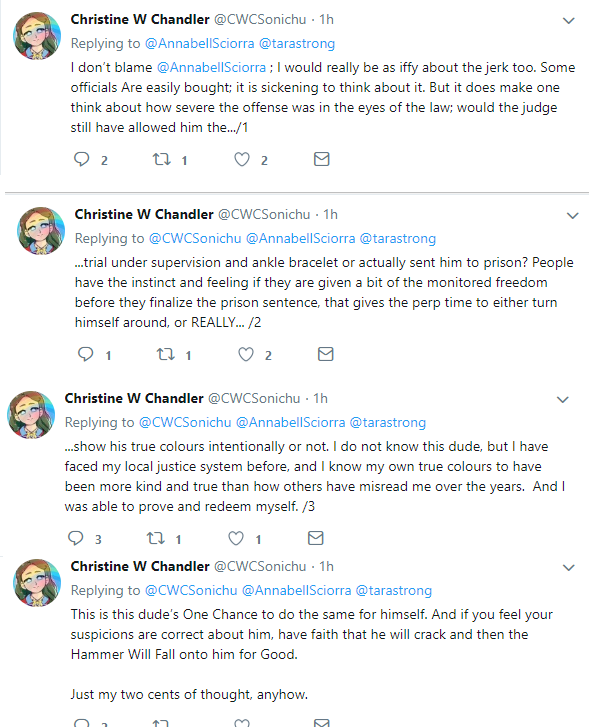Reply to the tweet ending /3
589x727 pixels.
(x=76, y=538)
